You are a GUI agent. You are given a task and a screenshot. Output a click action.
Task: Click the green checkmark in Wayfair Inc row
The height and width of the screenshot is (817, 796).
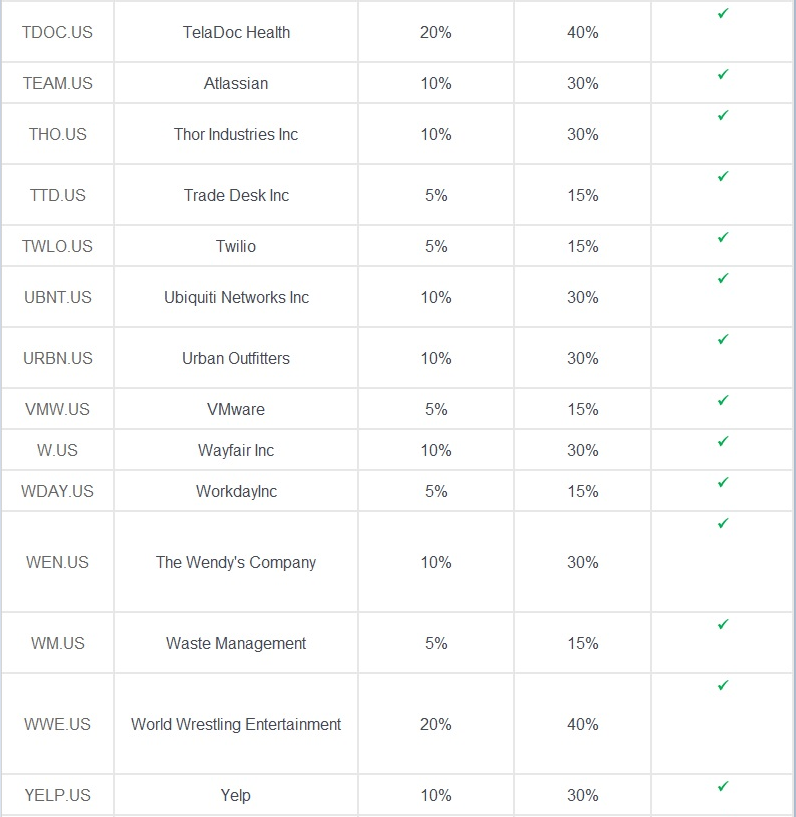(x=723, y=441)
